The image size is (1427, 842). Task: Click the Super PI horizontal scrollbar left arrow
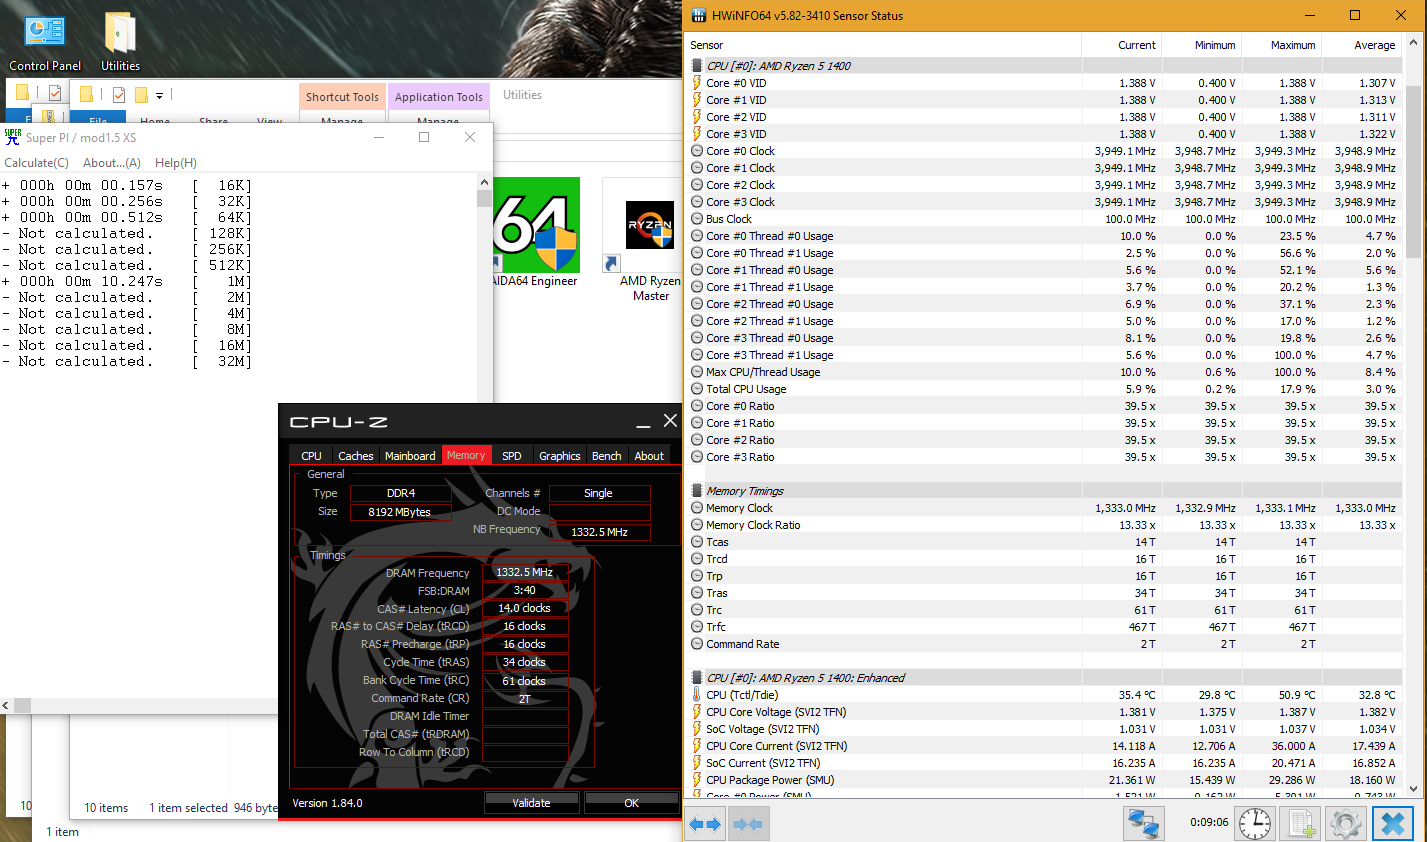pos(6,706)
